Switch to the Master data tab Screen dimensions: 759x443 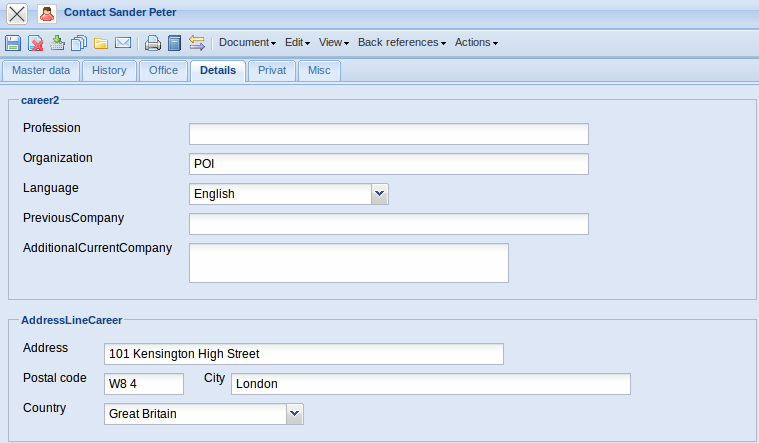tap(41, 71)
